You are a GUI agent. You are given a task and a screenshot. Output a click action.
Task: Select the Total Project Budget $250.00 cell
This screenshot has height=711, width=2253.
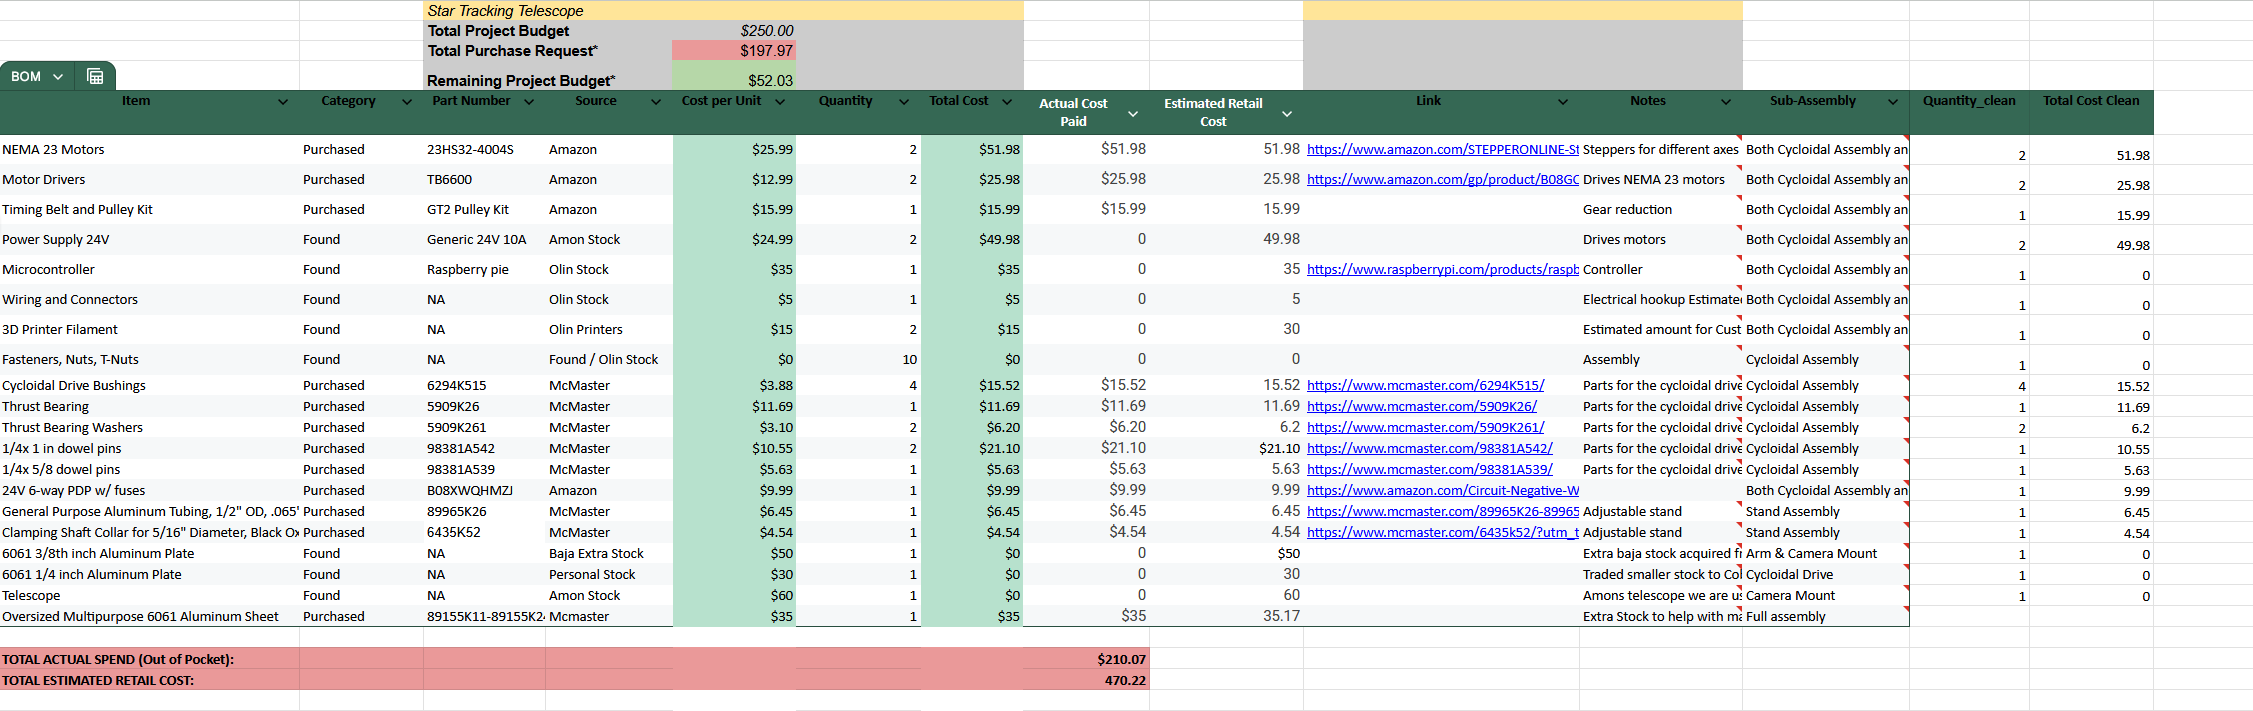734,31
